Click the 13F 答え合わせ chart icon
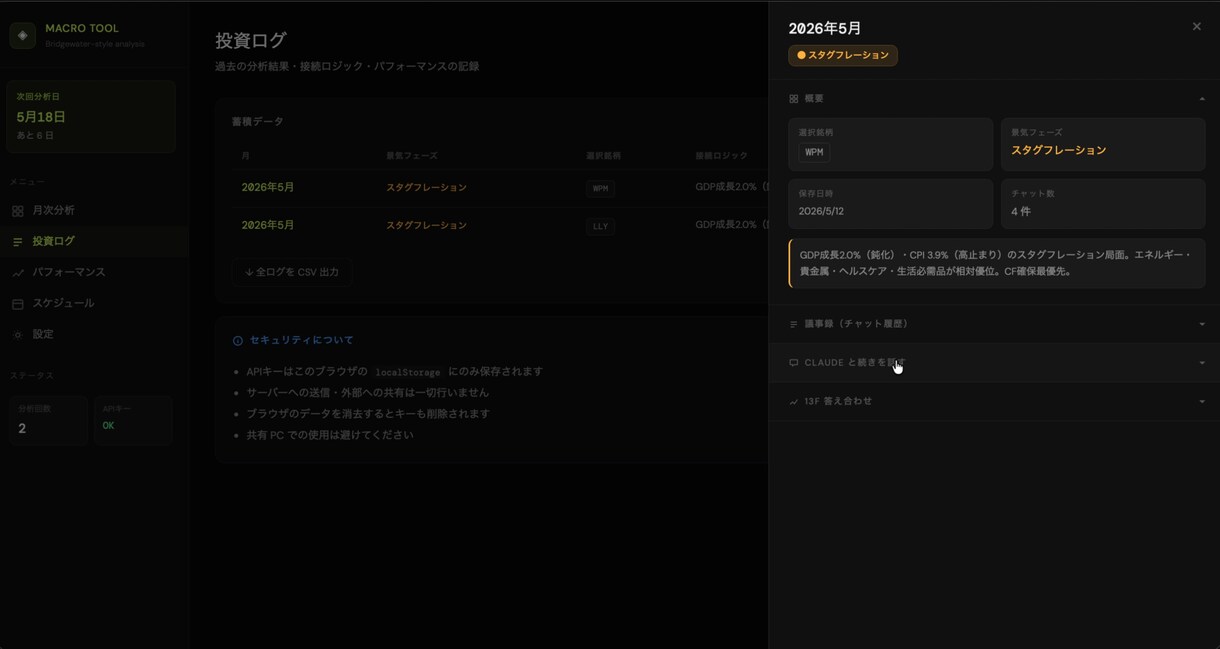The height and width of the screenshot is (649, 1220). coord(794,402)
